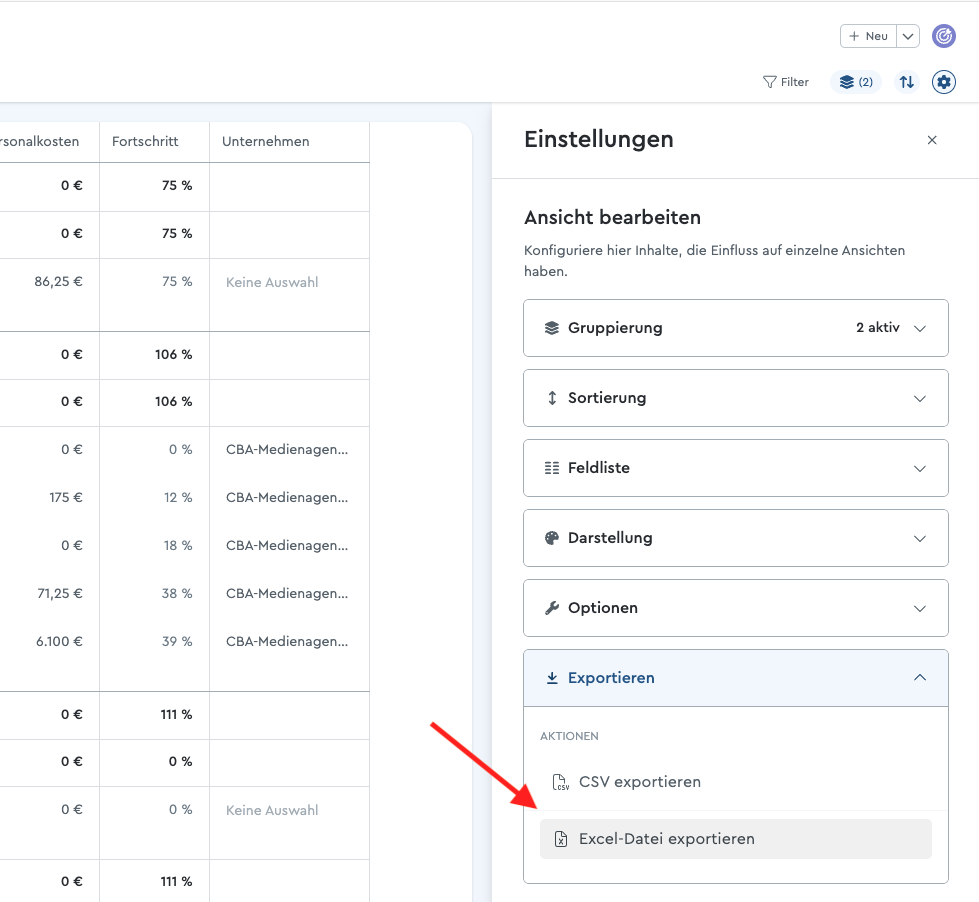Screen dimensions: 979x902
Task: Collapse the Exportieren section chevron
Action: (x=920, y=678)
